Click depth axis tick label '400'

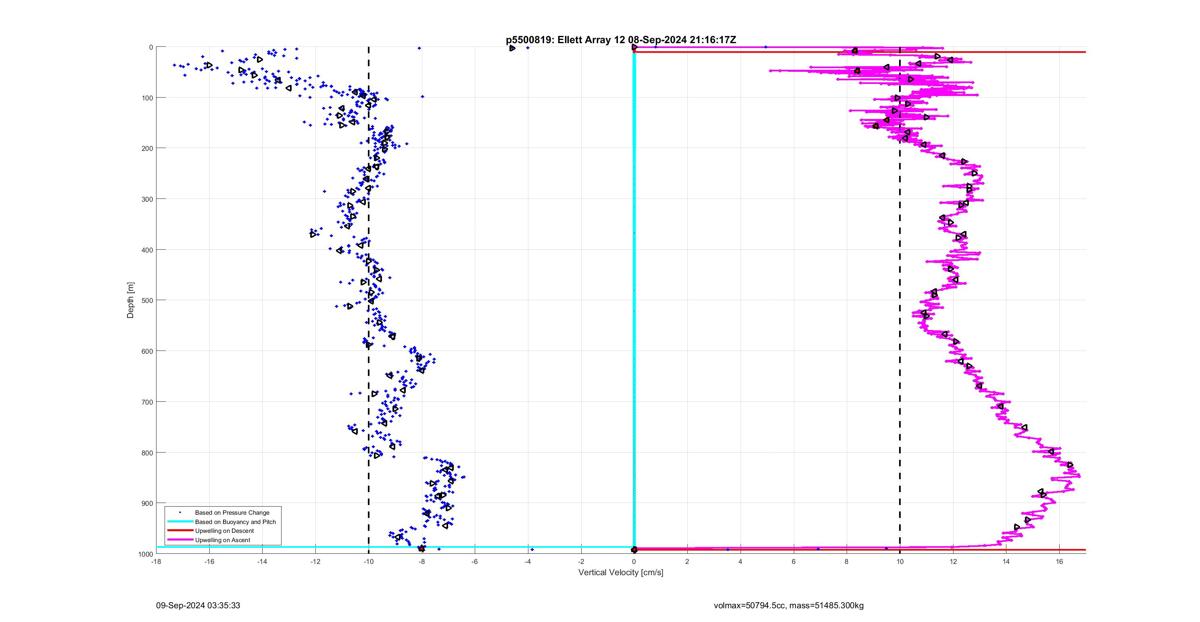coord(146,250)
